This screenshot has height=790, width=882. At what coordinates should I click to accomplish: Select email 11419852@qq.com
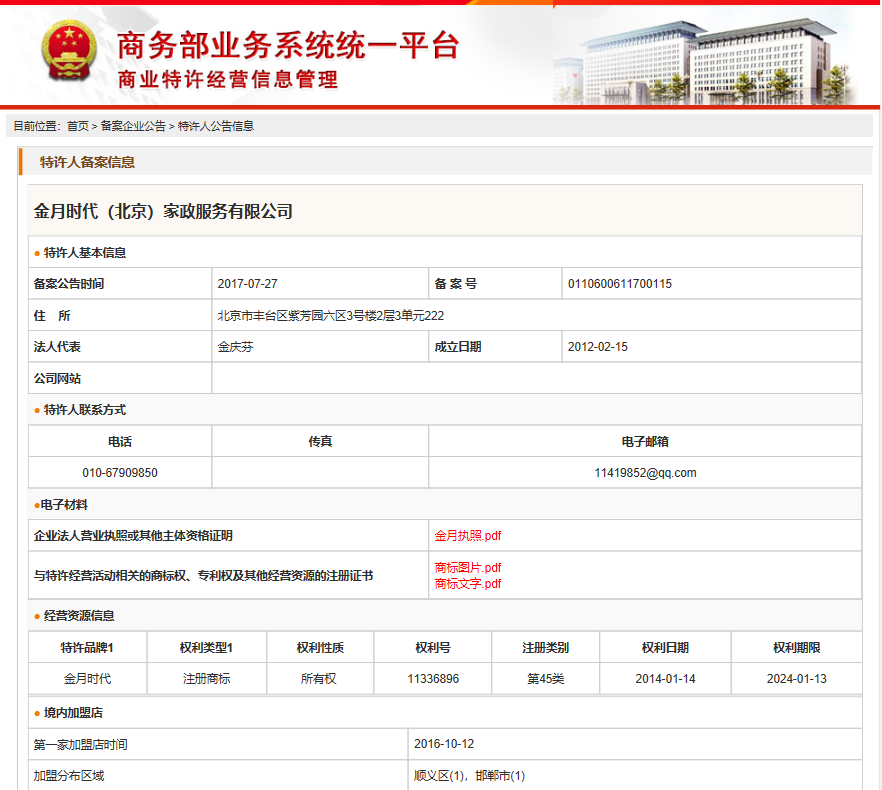645,473
